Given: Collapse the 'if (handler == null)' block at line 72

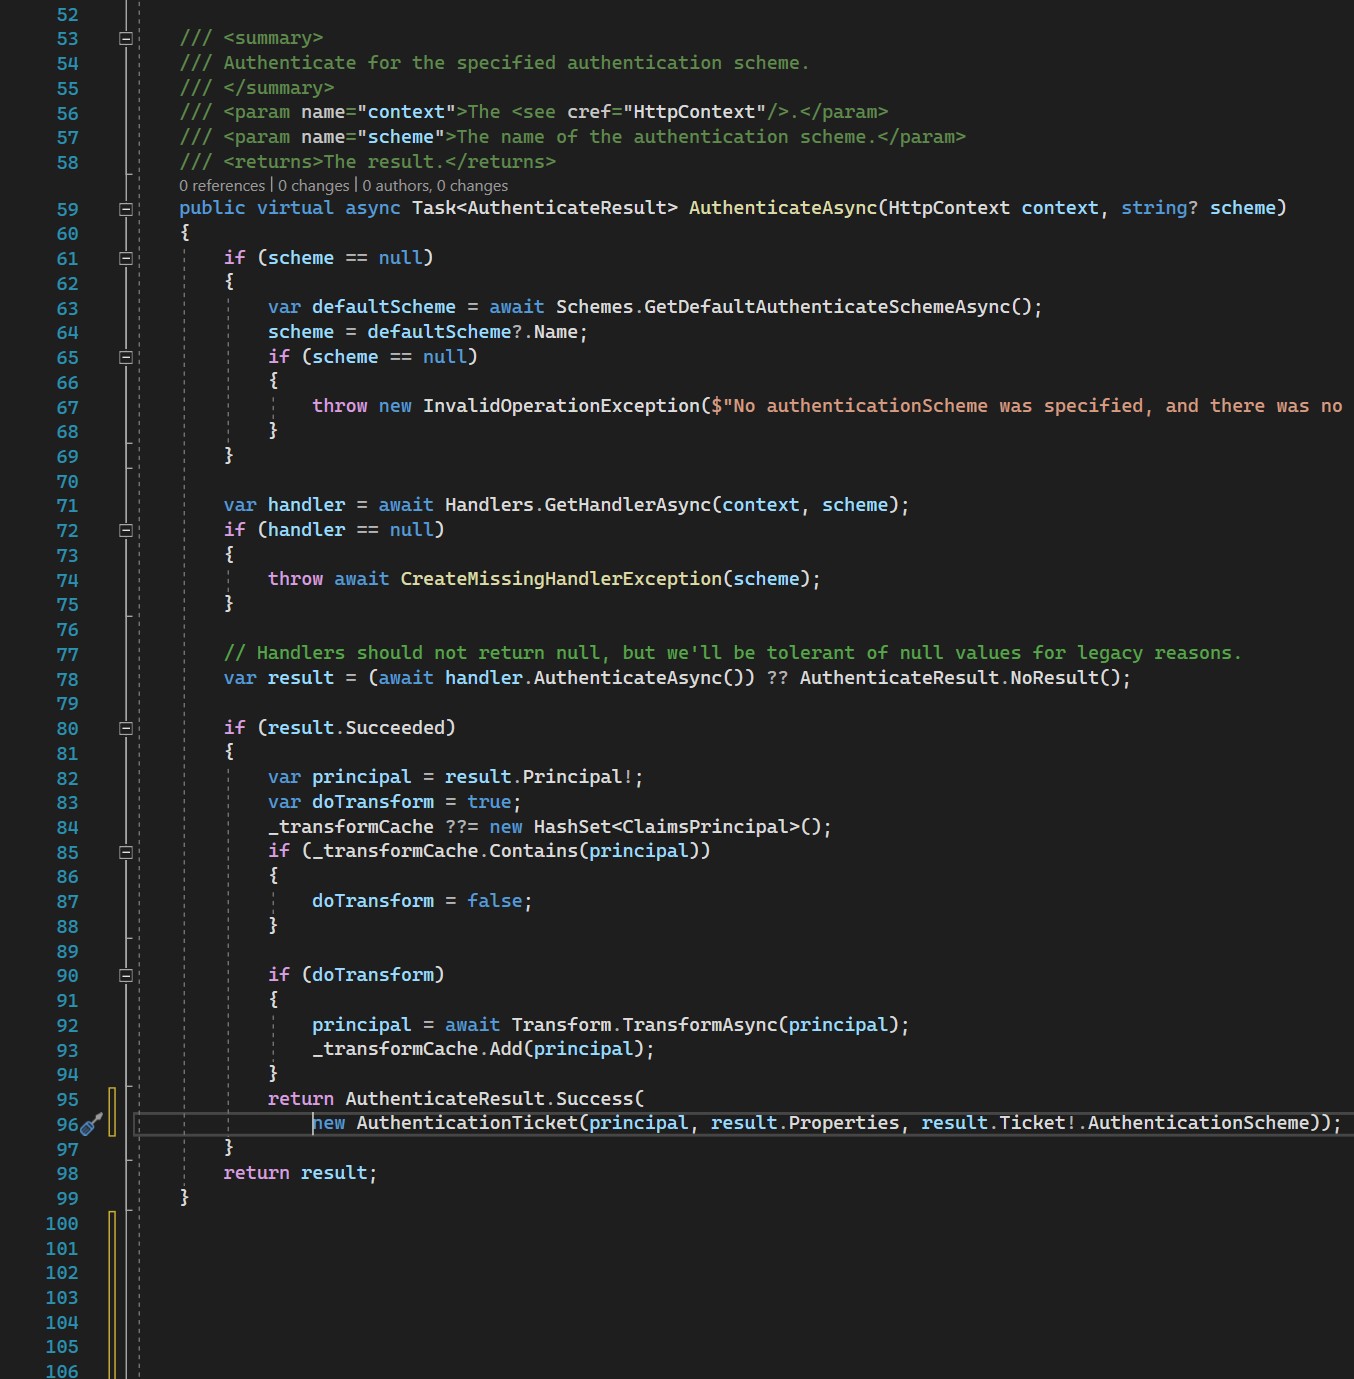Looking at the screenshot, I should [x=126, y=530].
